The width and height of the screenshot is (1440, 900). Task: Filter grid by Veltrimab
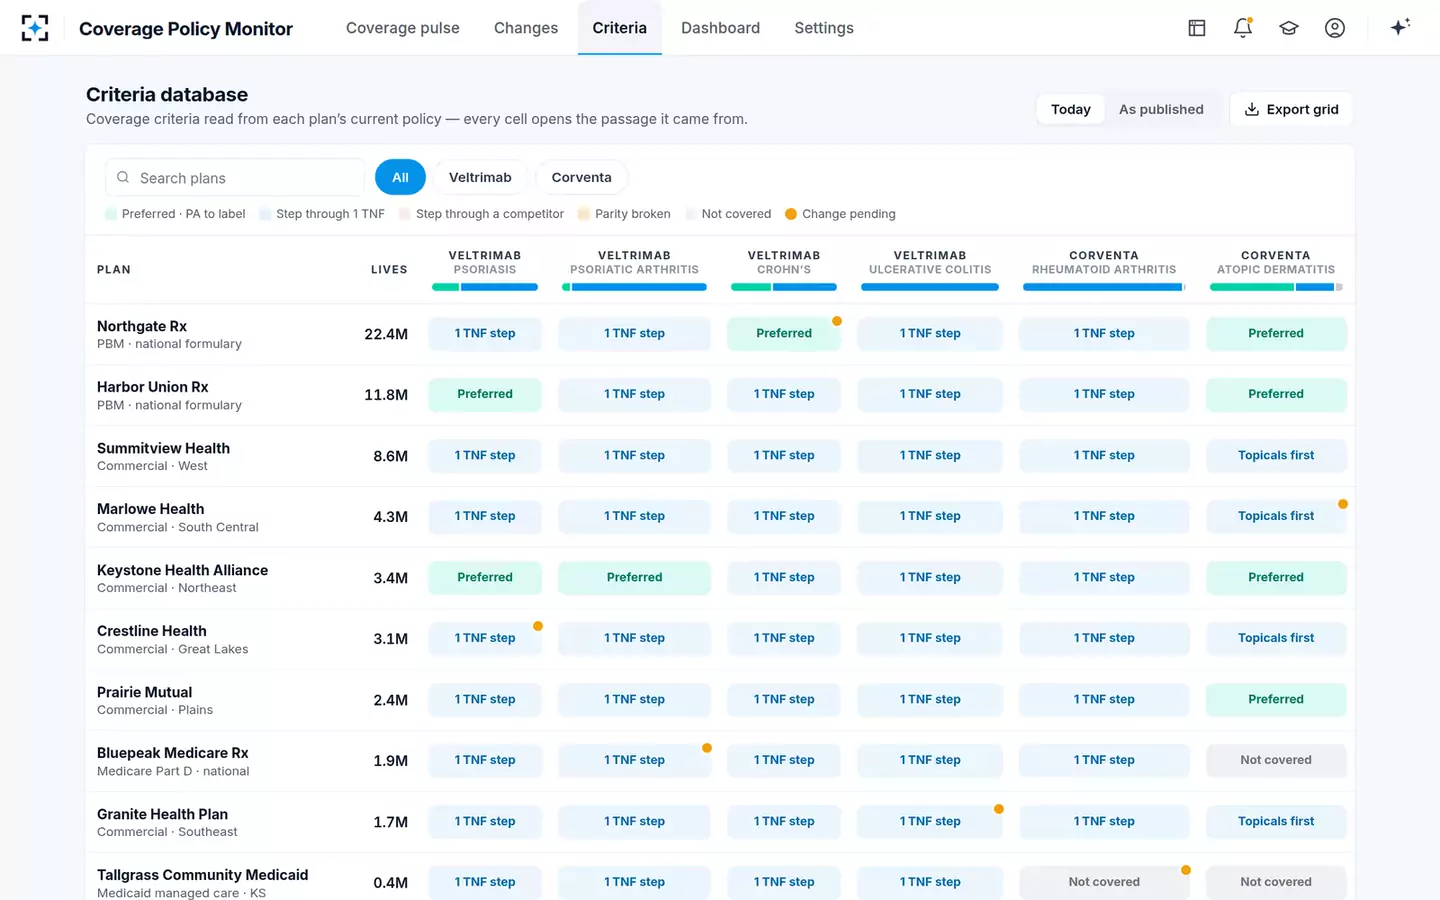[480, 177]
